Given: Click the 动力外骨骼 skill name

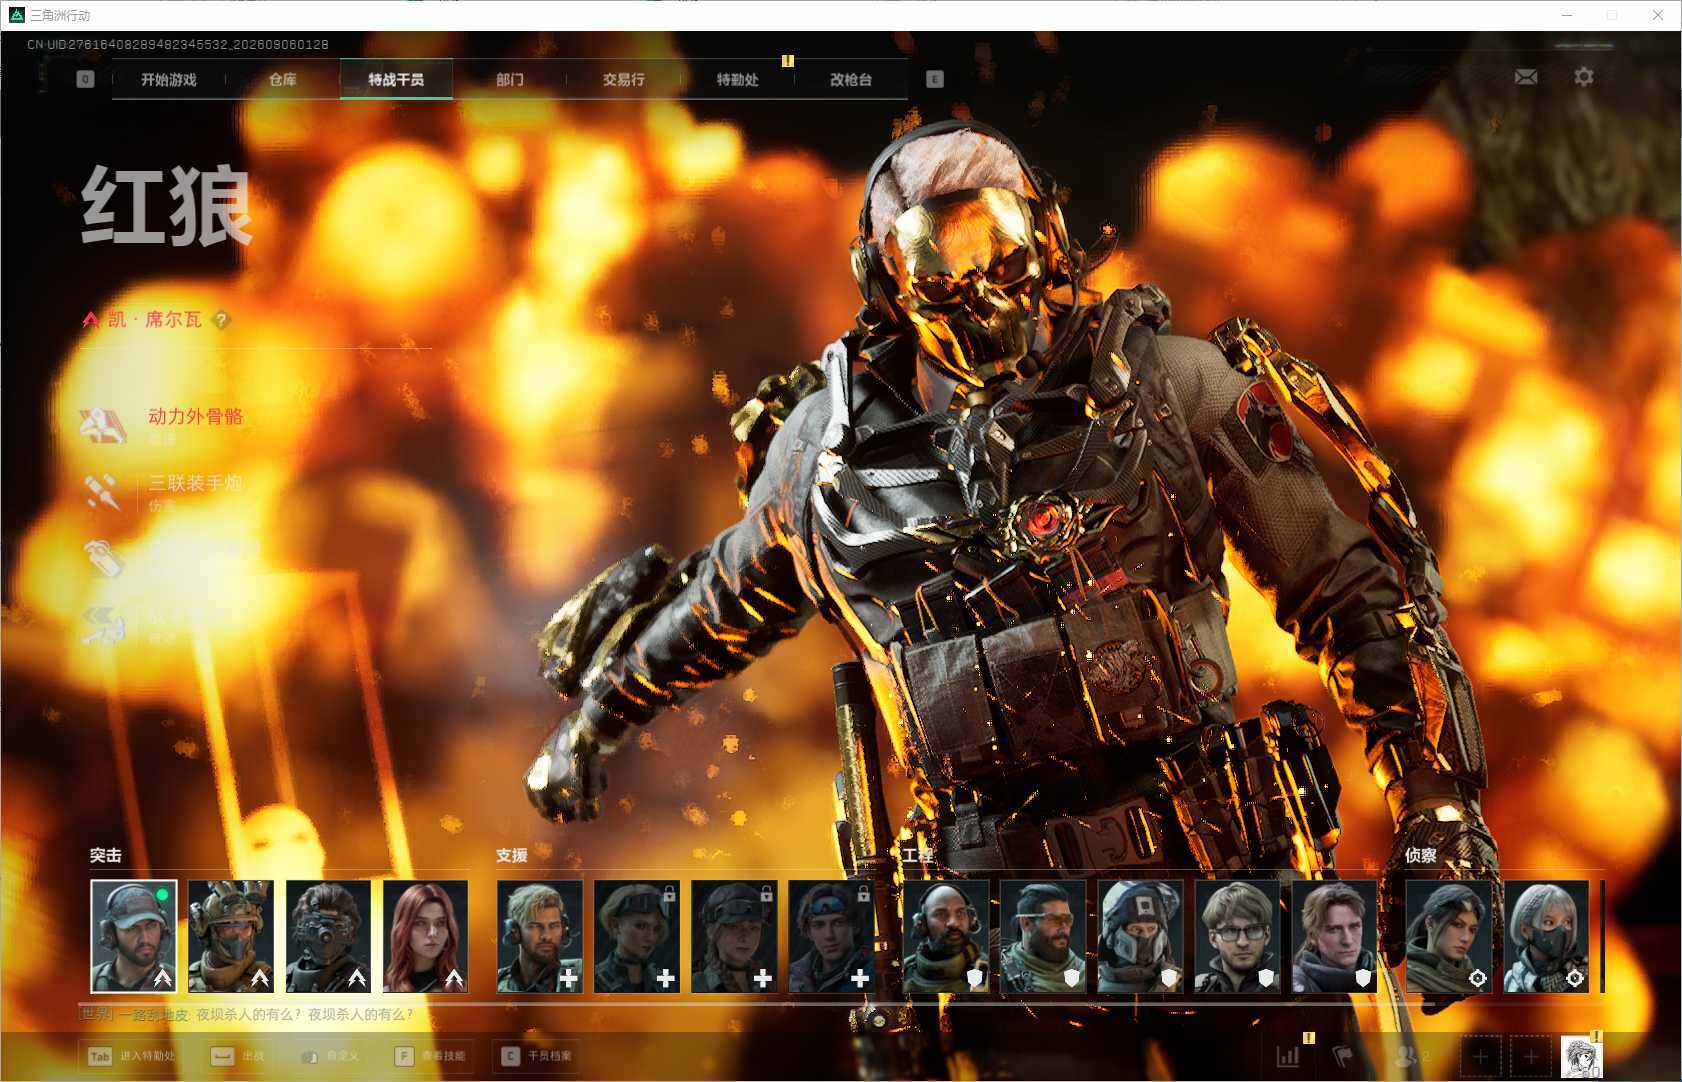Looking at the screenshot, I should 196,416.
